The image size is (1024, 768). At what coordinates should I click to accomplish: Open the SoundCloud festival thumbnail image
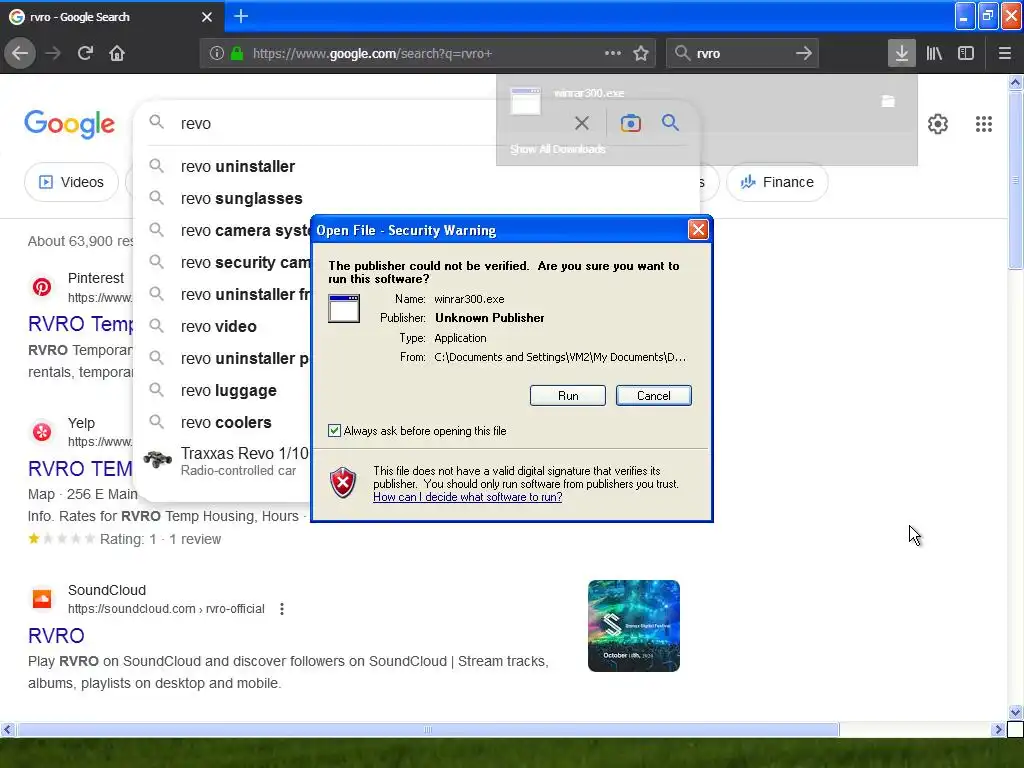[x=633, y=626]
